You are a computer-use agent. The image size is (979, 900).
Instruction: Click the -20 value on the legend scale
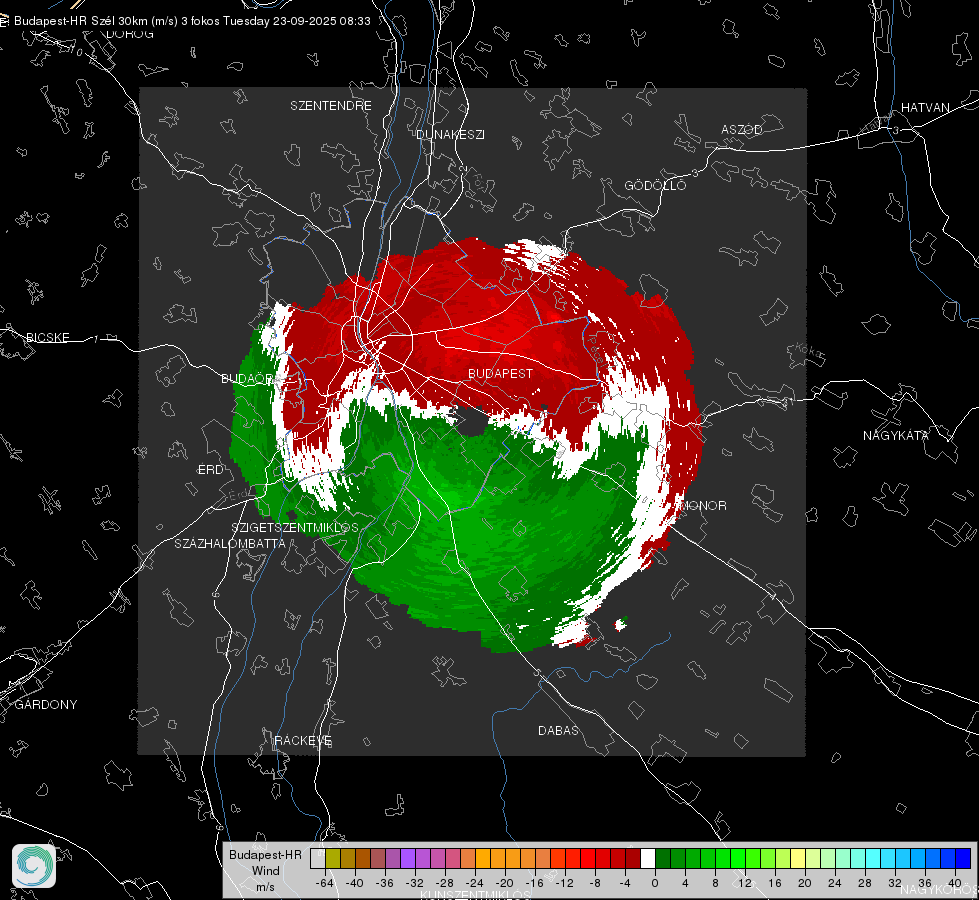[x=504, y=883]
